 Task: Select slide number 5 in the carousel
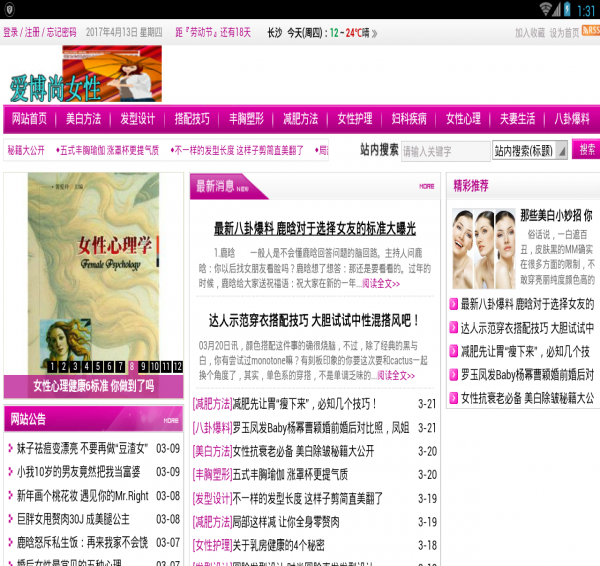pos(98,367)
